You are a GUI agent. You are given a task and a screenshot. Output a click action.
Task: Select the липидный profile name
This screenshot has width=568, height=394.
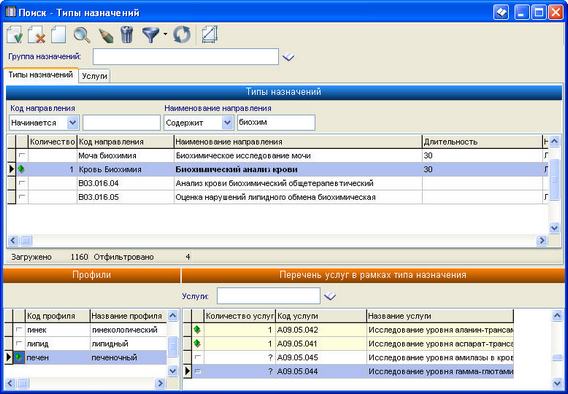click(128, 344)
